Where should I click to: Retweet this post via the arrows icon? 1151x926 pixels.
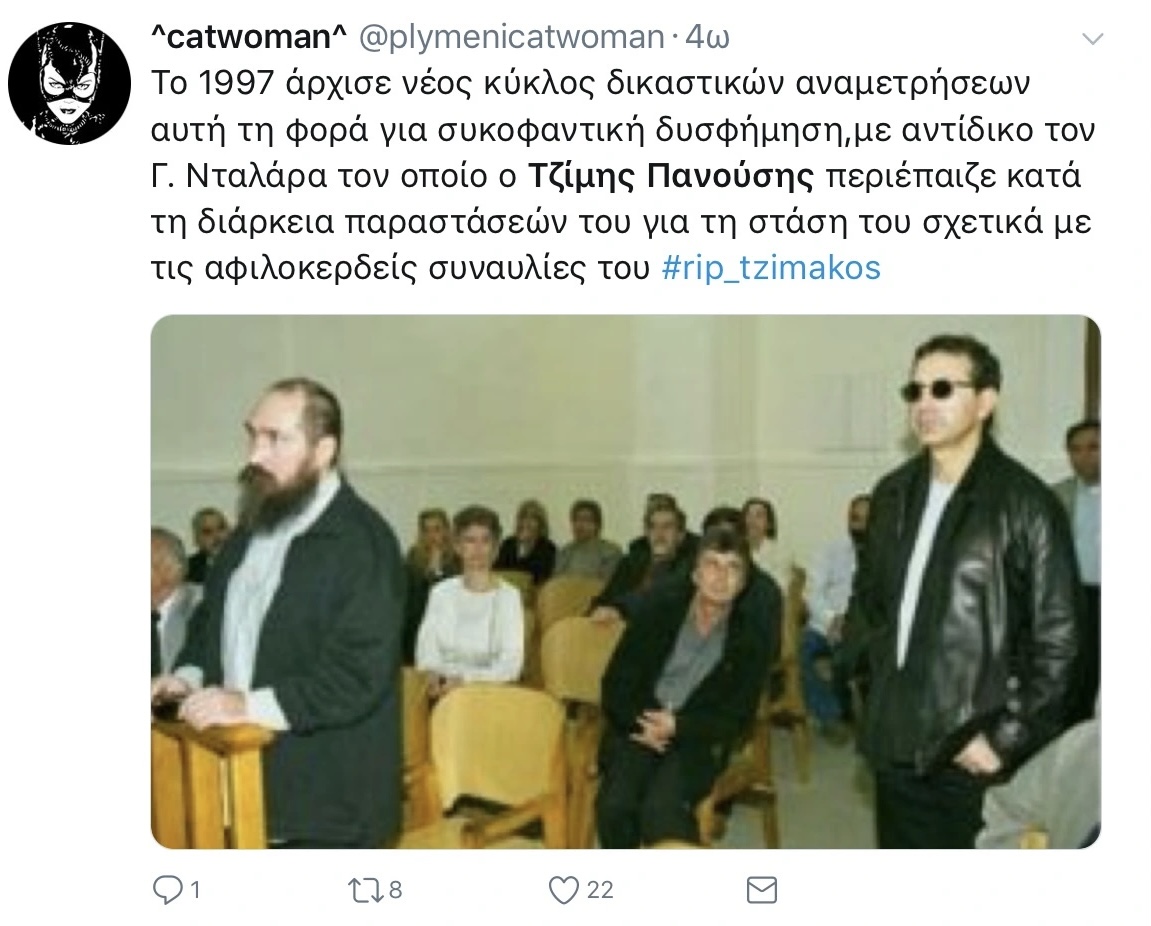[x=365, y=890]
